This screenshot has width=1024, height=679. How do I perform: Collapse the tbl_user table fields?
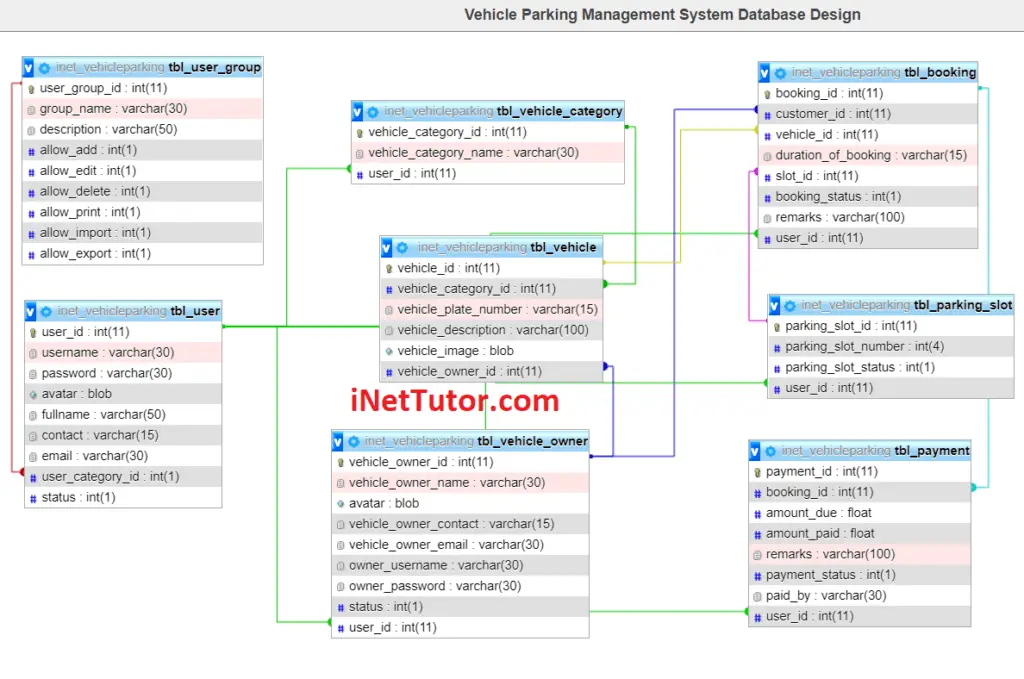tap(28, 311)
